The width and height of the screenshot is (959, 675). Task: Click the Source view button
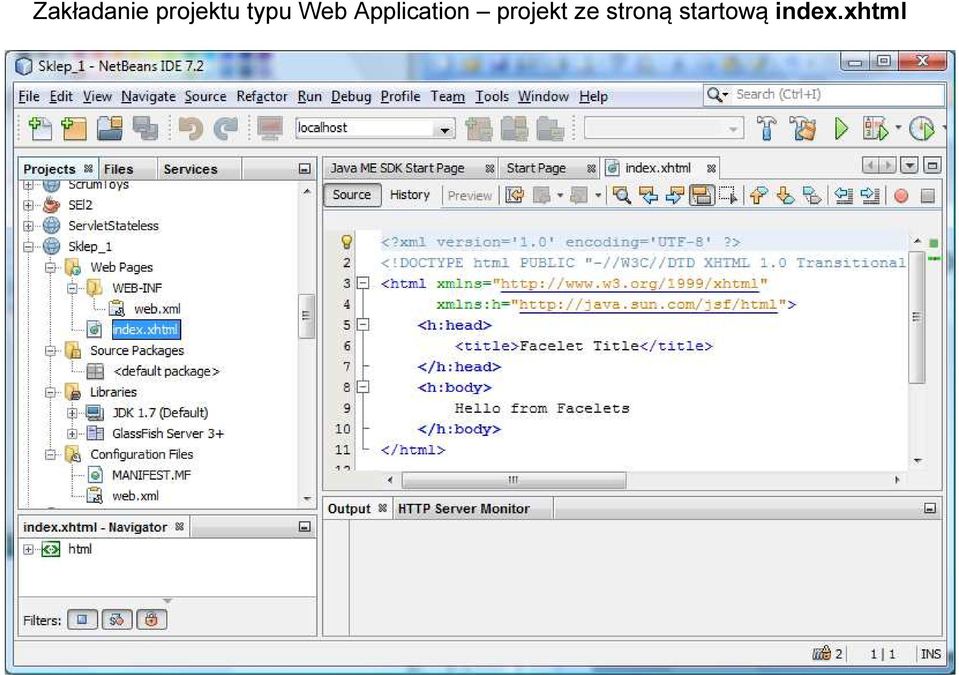pyautogui.click(x=352, y=195)
